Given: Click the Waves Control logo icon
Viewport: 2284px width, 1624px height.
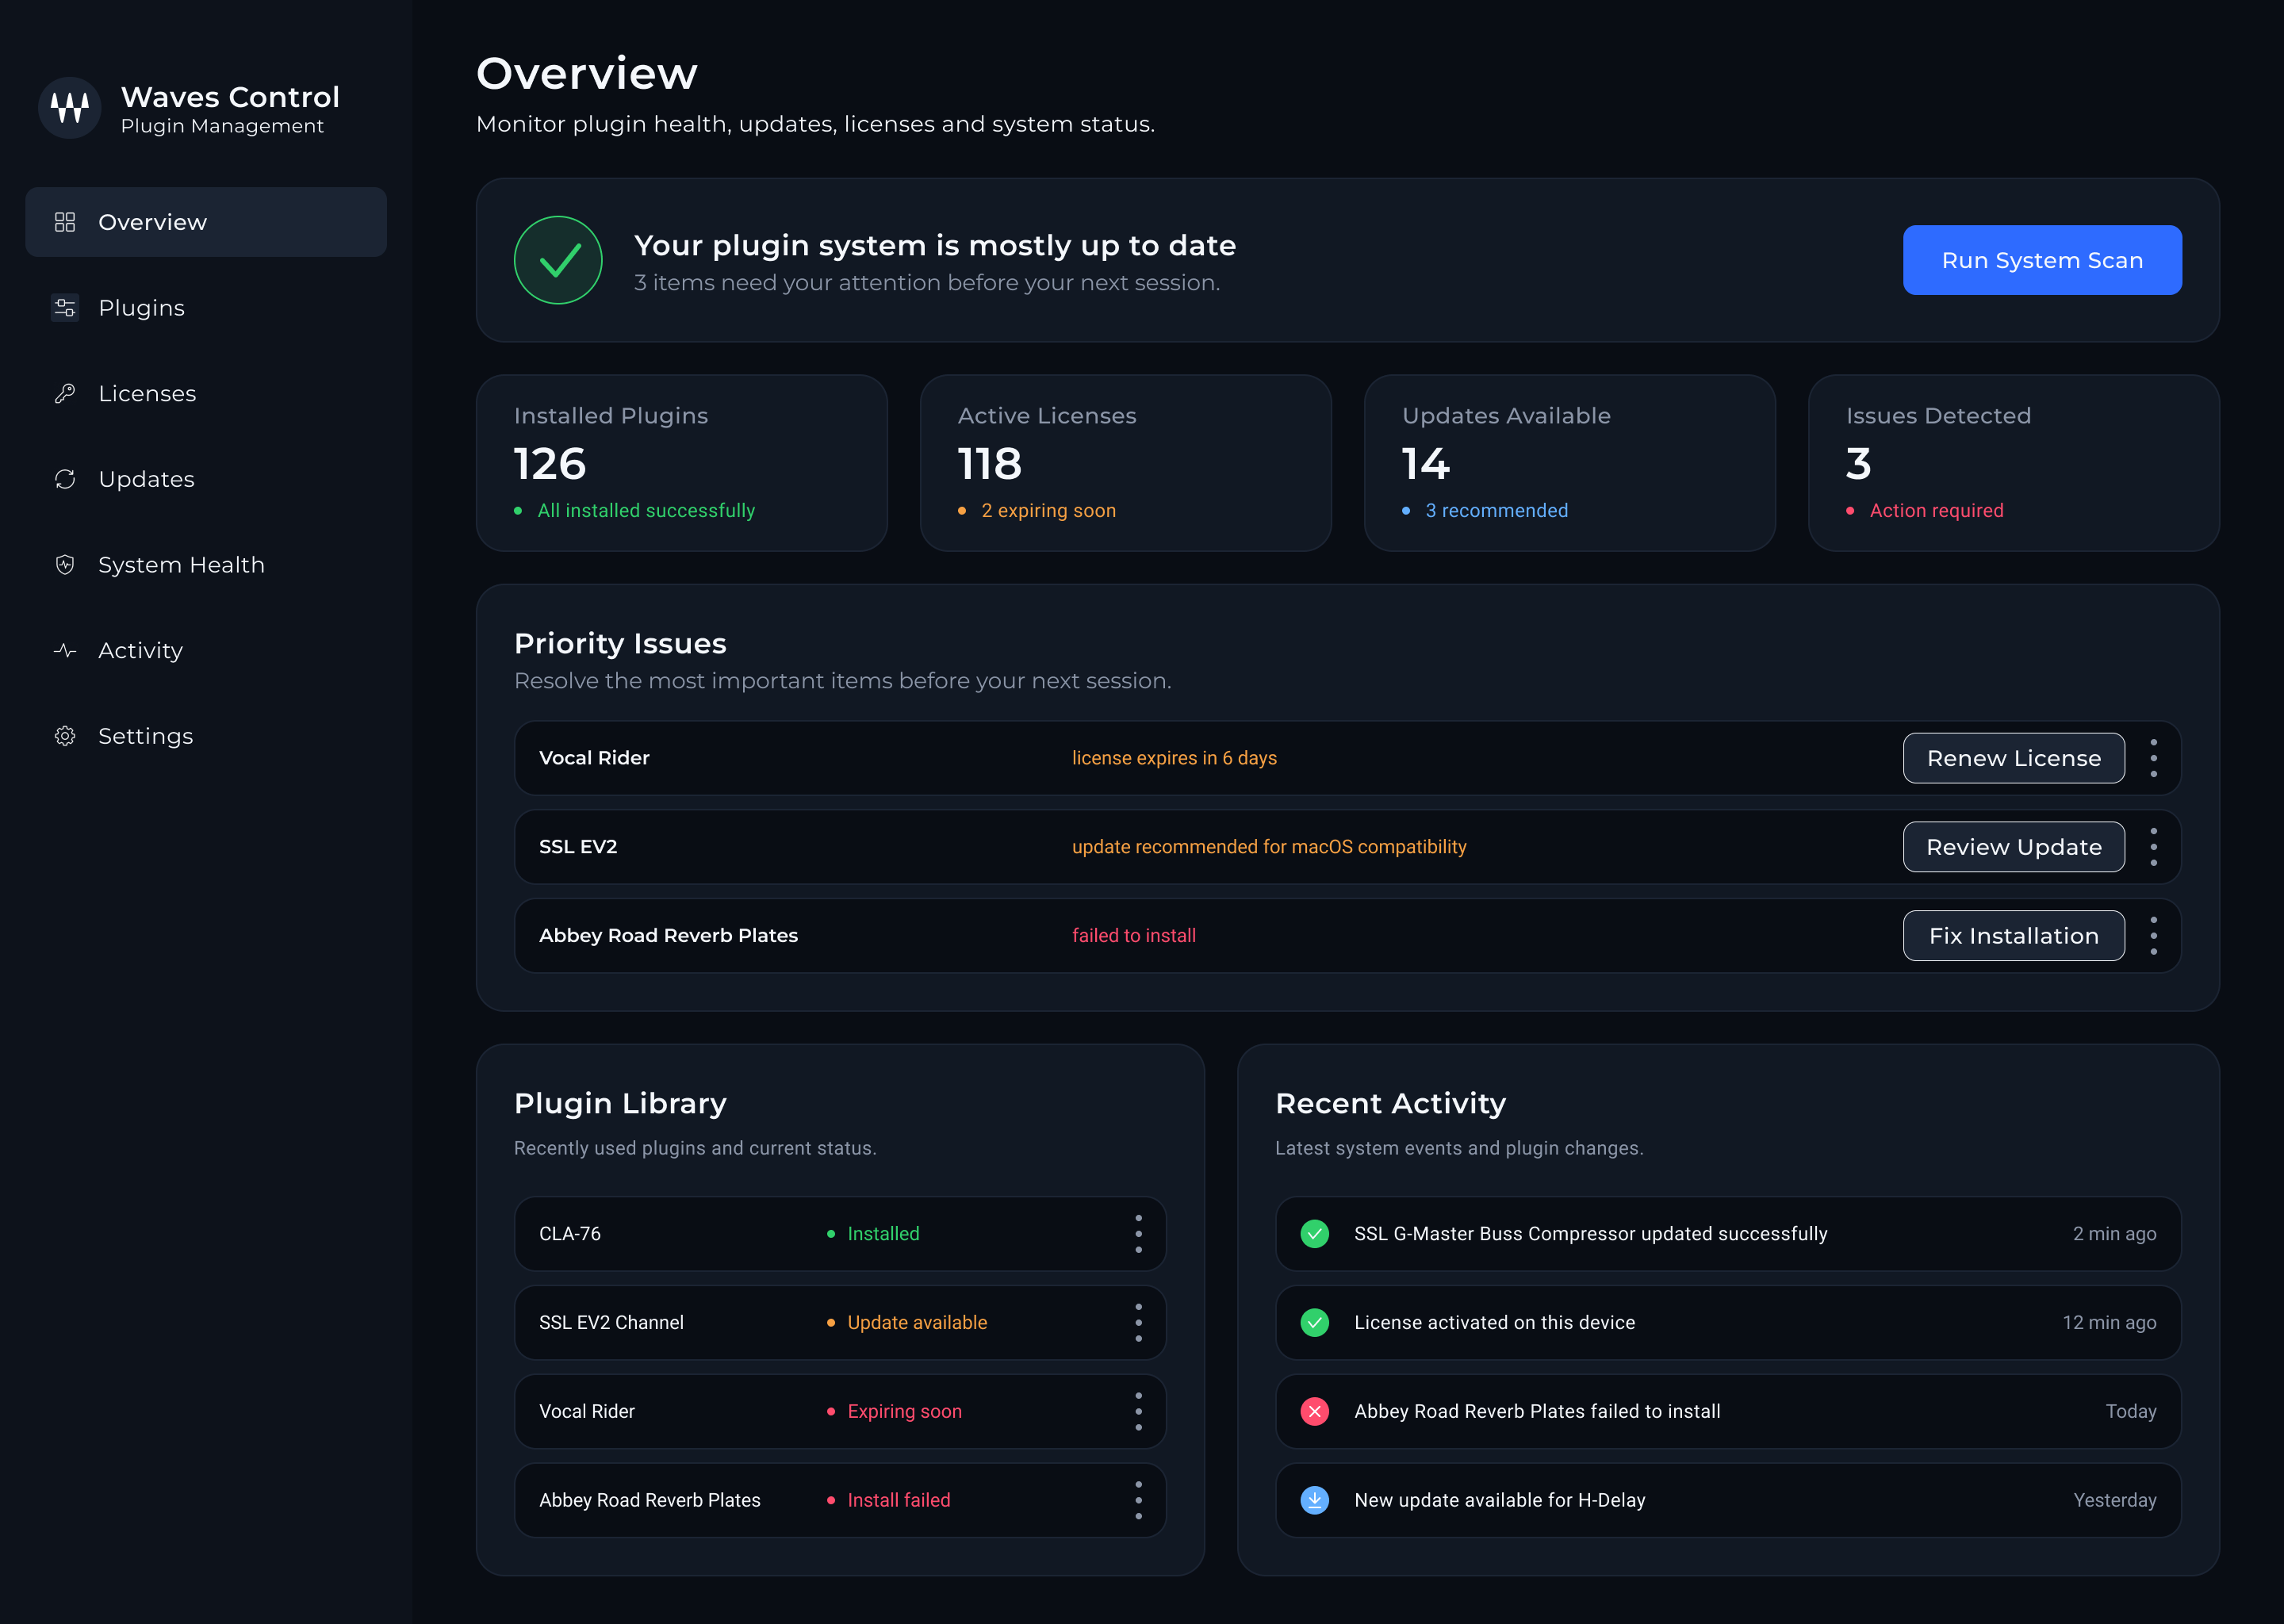Looking at the screenshot, I should (69, 108).
